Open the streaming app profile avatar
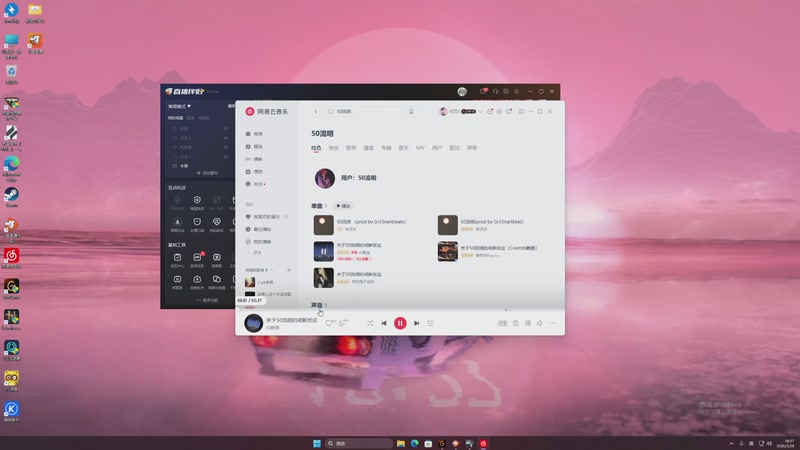The image size is (800, 450). (x=462, y=91)
